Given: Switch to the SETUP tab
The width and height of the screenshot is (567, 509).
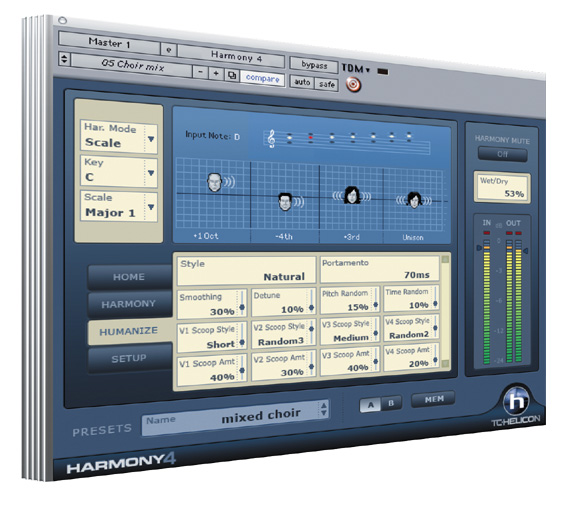Looking at the screenshot, I should (129, 358).
